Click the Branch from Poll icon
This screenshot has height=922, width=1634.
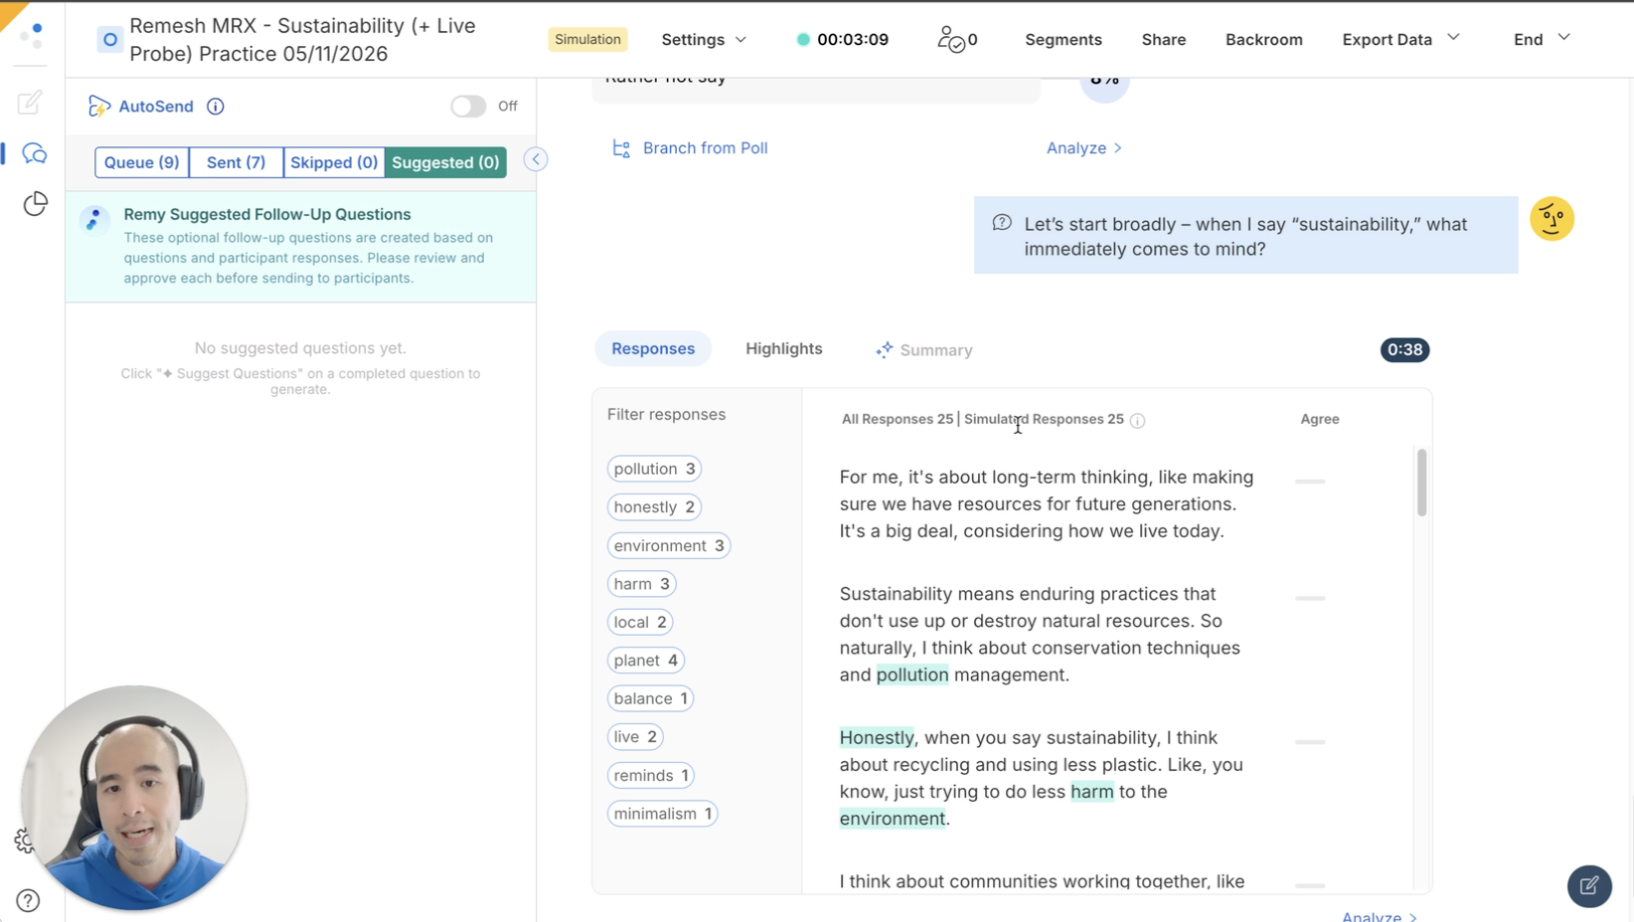(621, 148)
